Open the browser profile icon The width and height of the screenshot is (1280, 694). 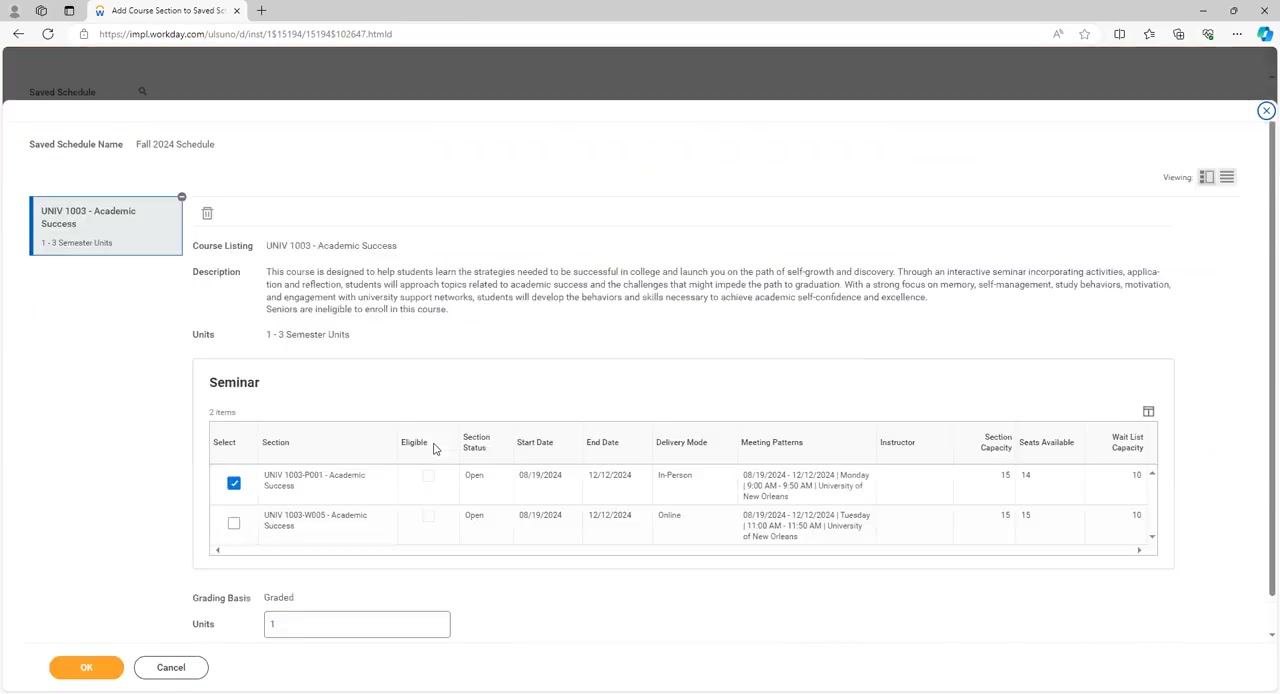(14, 10)
